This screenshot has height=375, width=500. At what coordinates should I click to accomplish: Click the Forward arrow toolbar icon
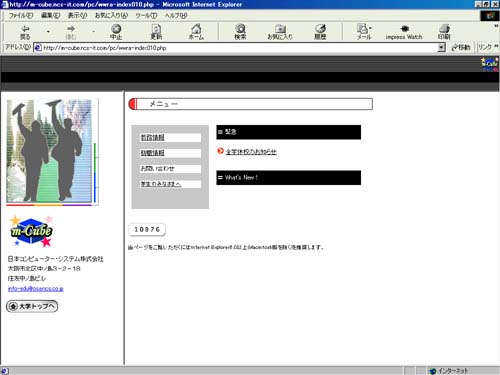[x=71, y=32]
